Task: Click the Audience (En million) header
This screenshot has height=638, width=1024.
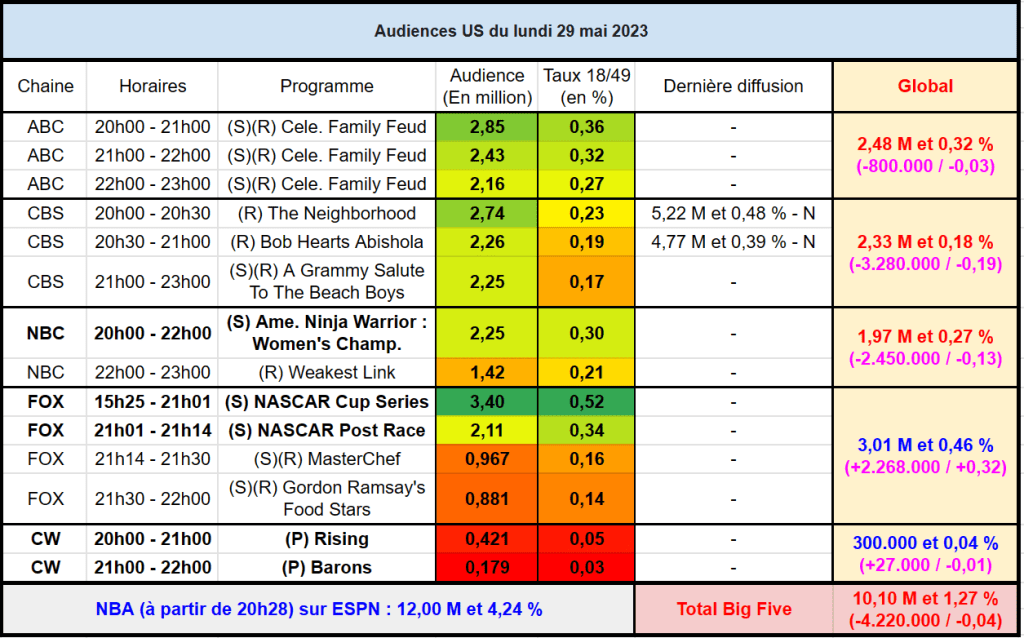Action: 487,86
